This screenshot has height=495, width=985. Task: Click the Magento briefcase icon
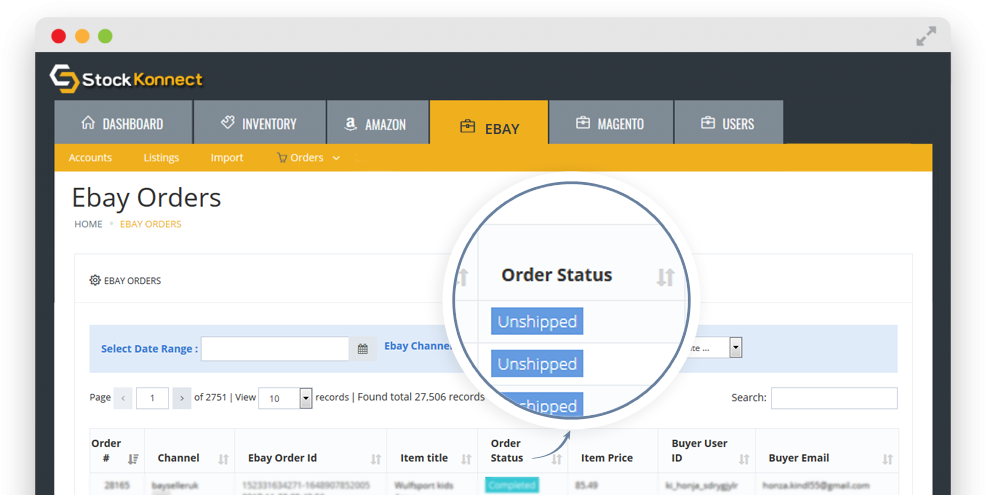click(583, 123)
